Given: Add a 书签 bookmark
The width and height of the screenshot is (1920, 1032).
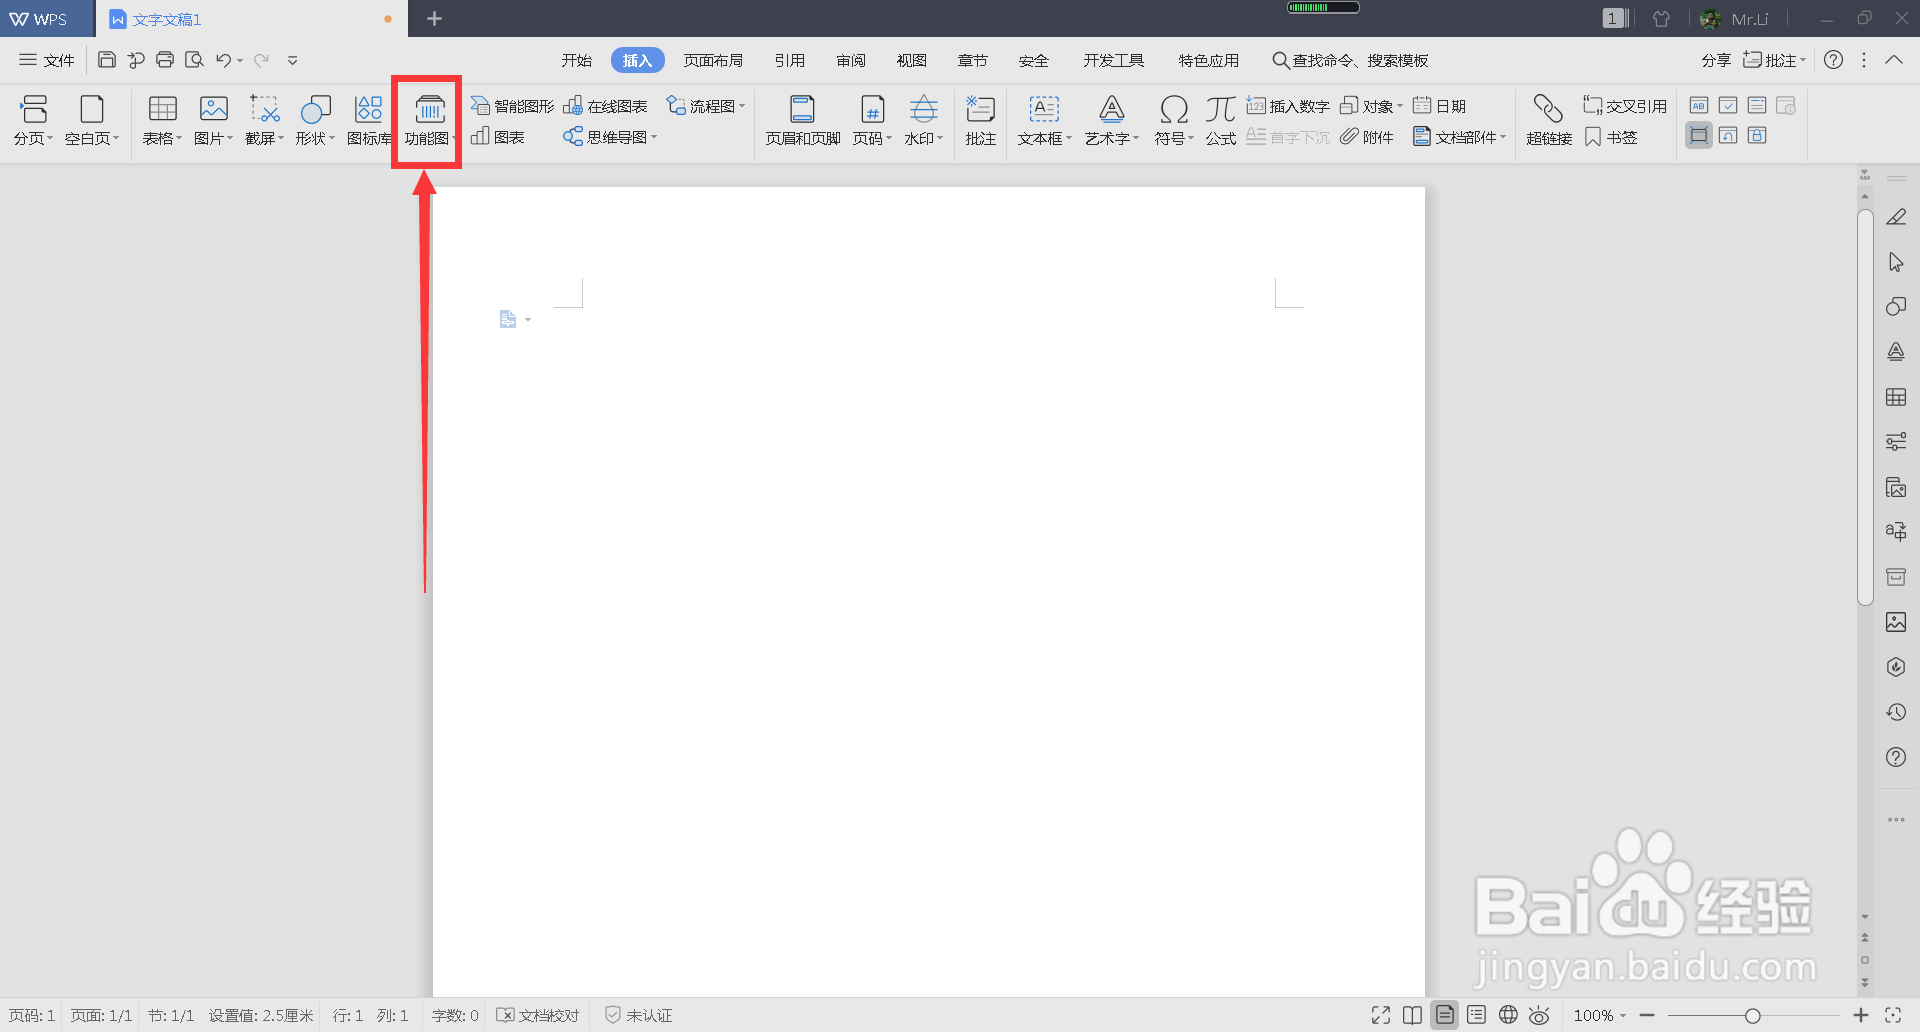Looking at the screenshot, I should click(x=1611, y=137).
